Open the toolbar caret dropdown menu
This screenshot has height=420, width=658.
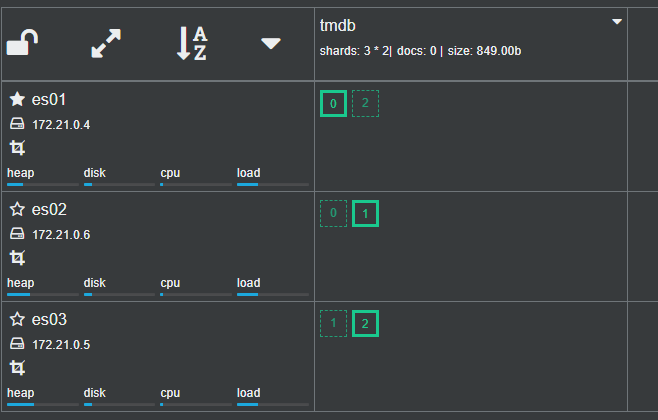[x=271, y=44]
